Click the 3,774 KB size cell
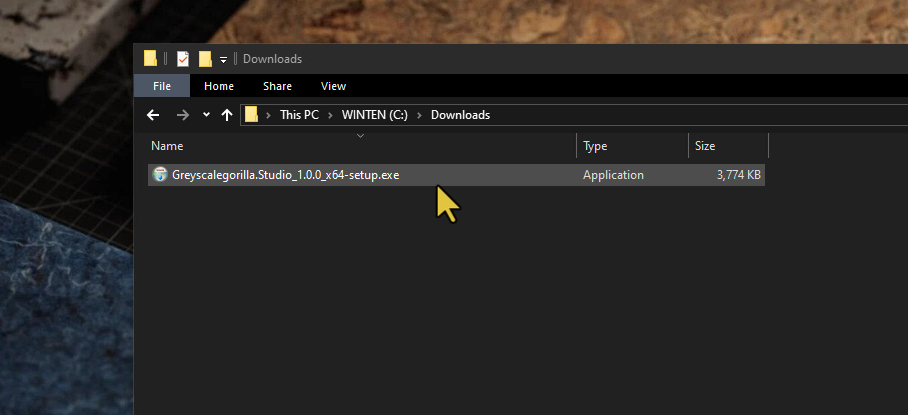Image resolution: width=908 pixels, height=415 pixels. point(739,175)
